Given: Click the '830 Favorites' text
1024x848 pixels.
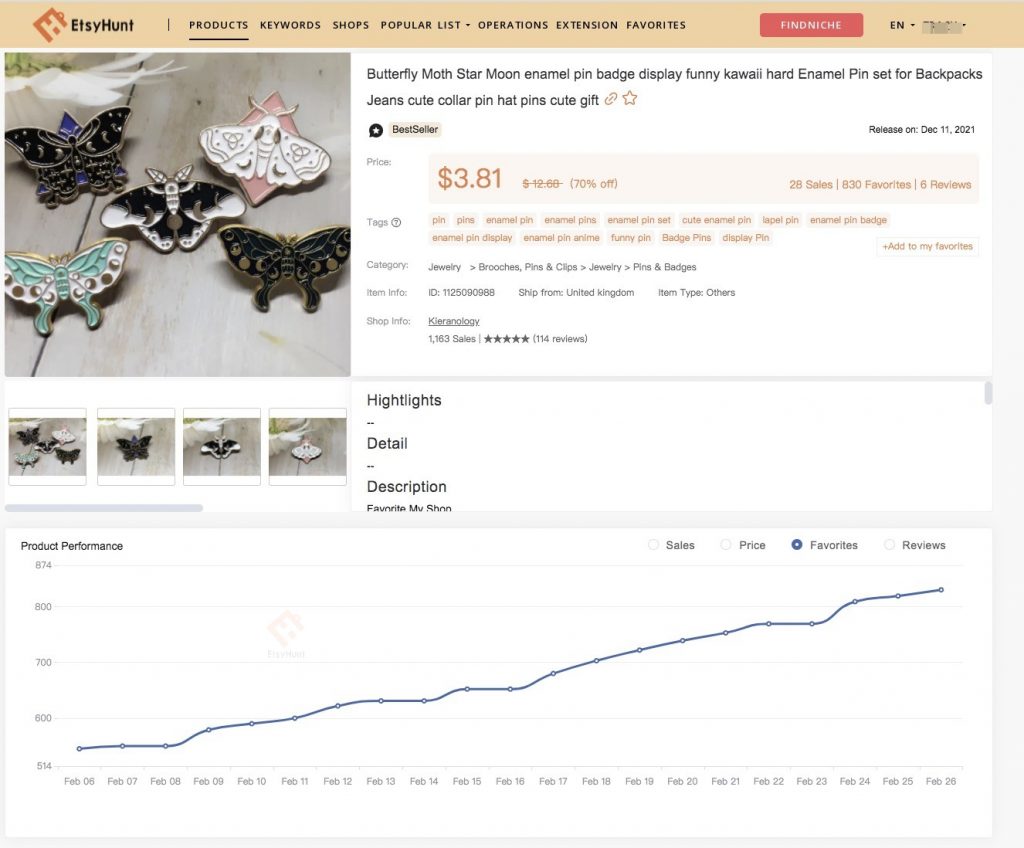Looking at the screenshot, I should coord(876,185).
